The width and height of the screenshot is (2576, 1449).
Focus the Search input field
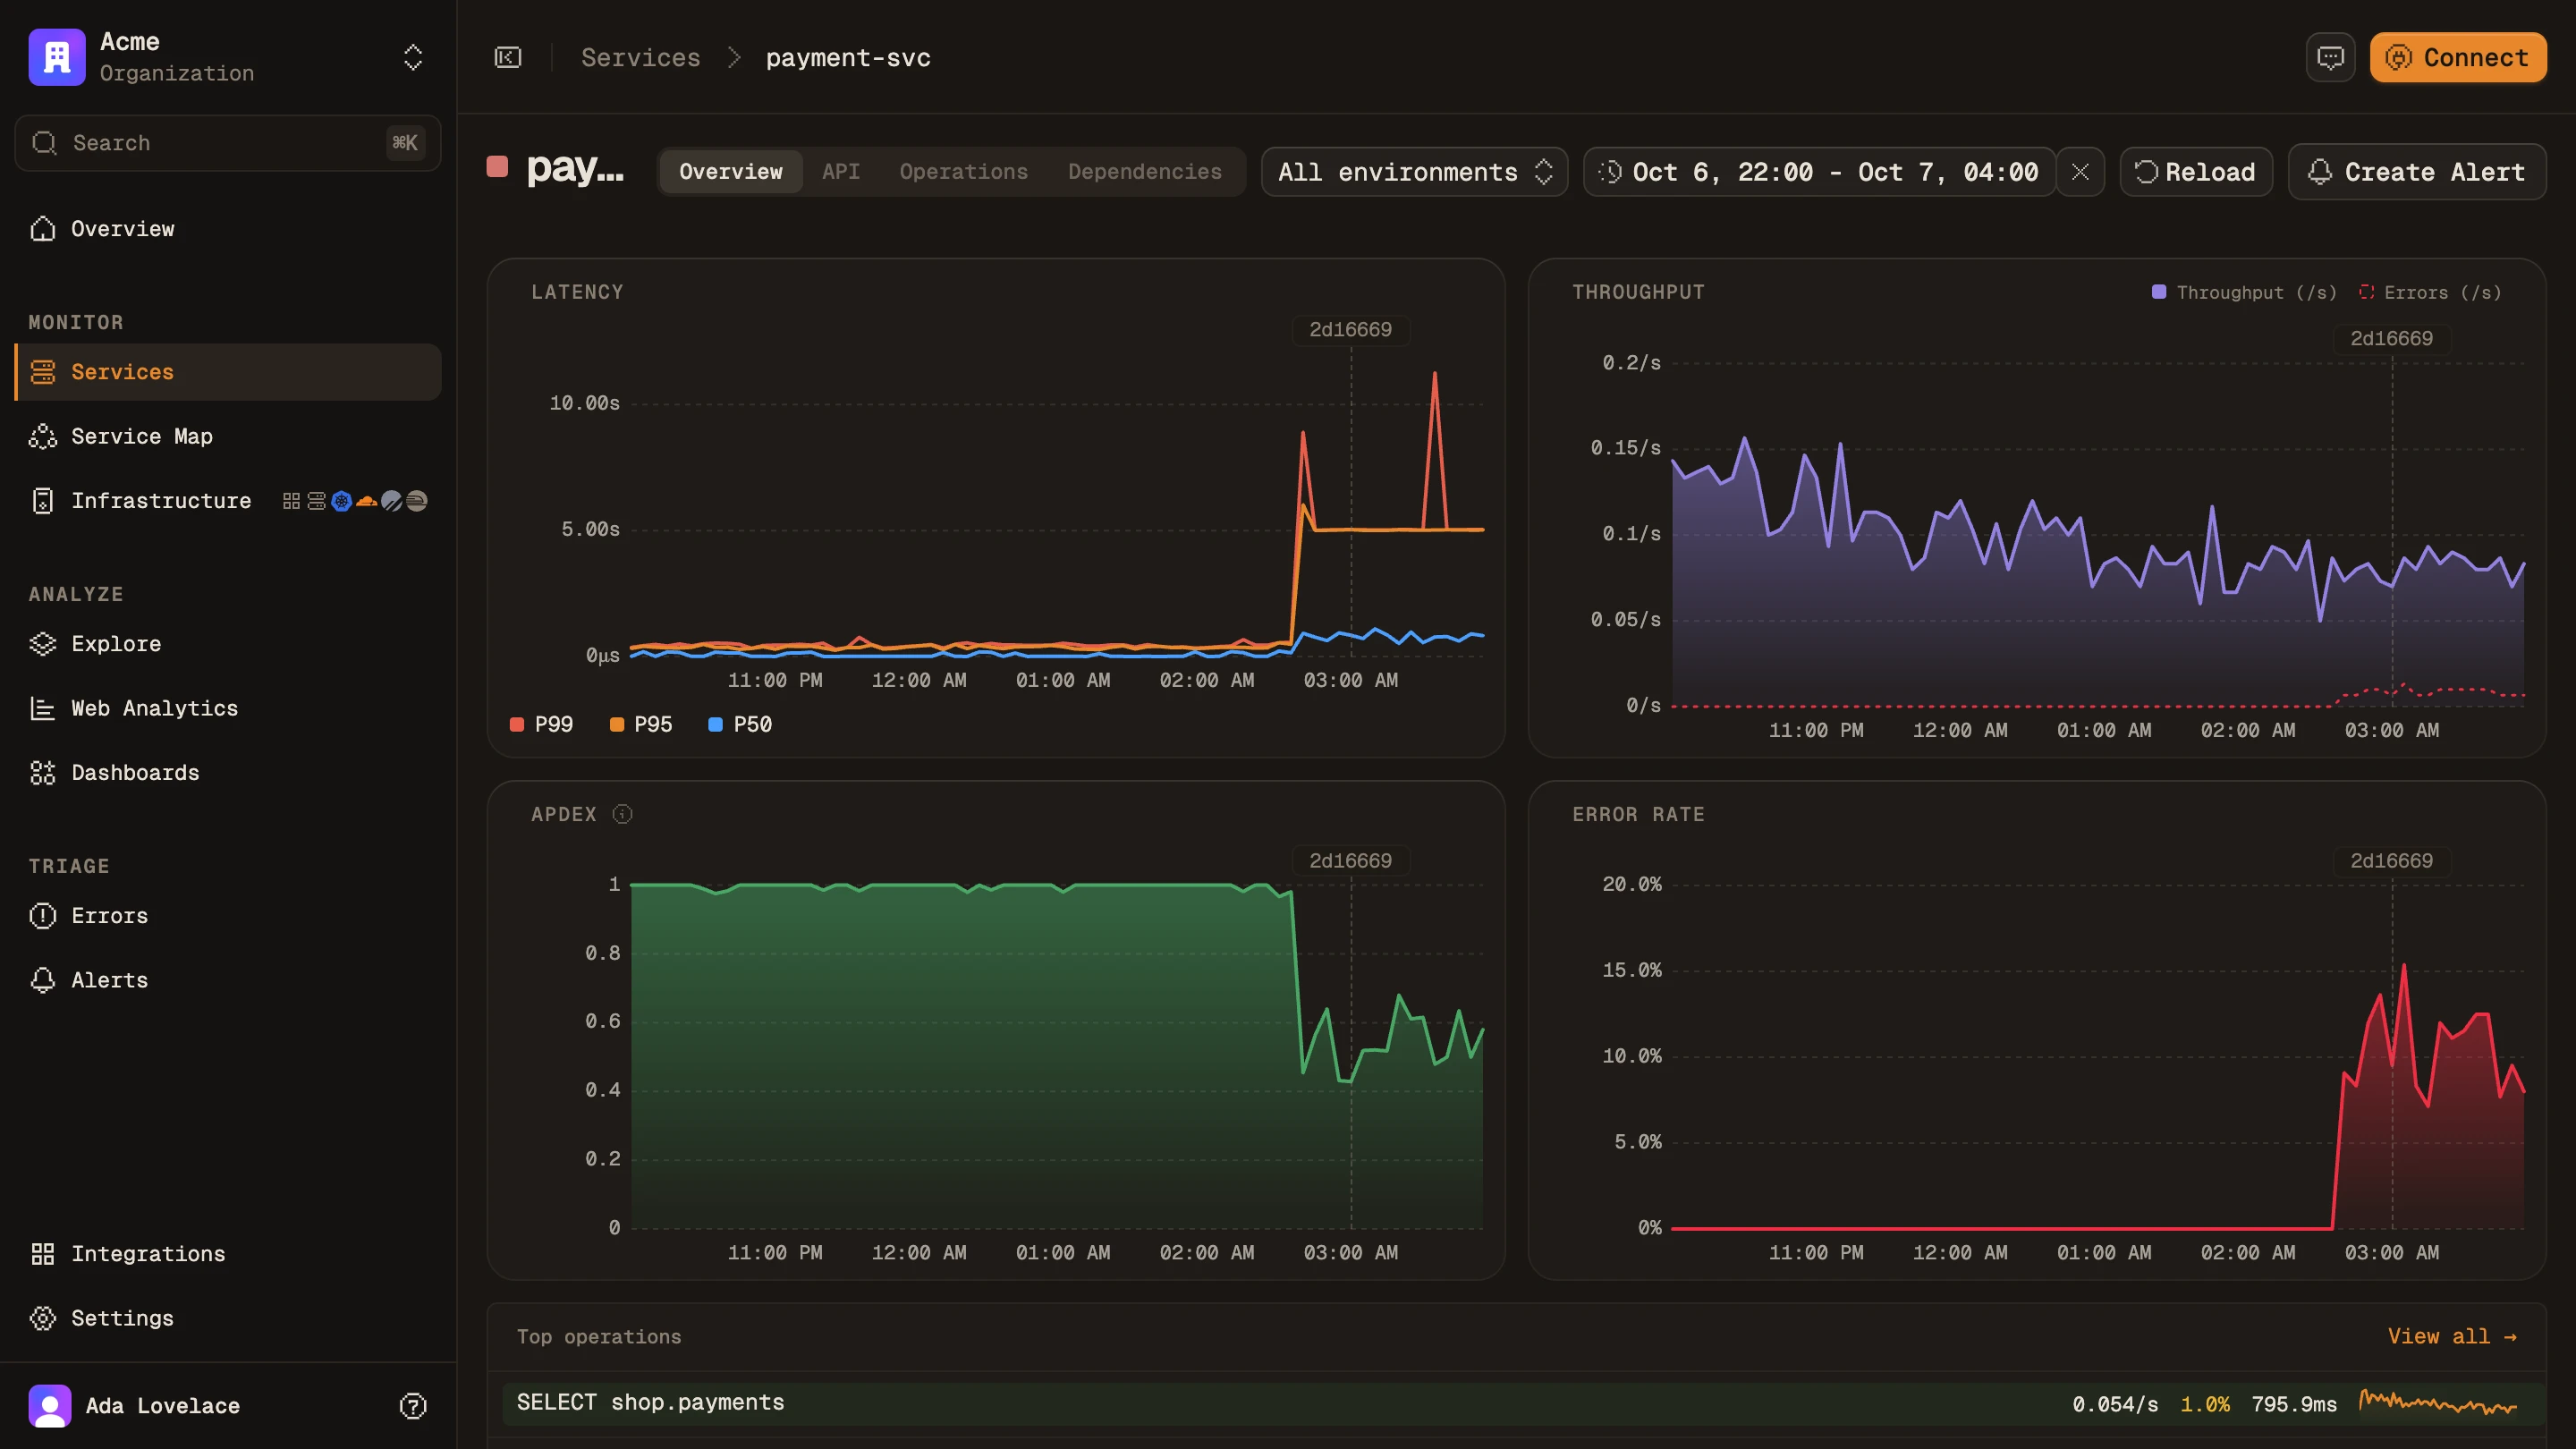(228, 143)
